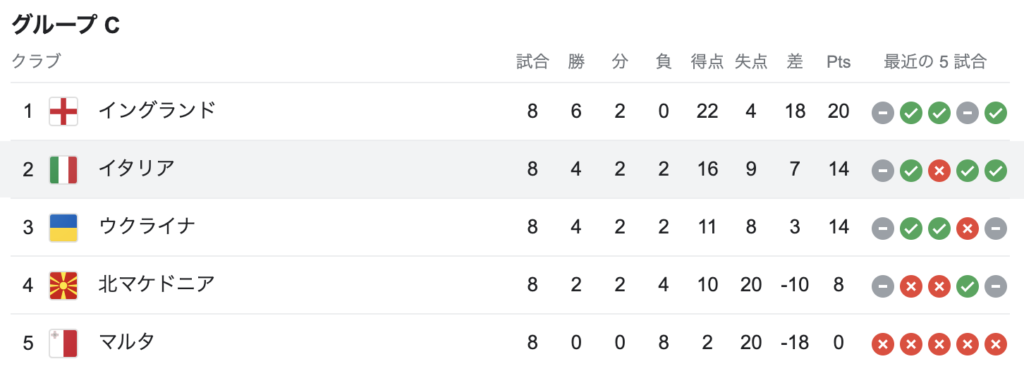Click the Malta flag icon
Viewport: 1024px width, 371px height.
pos(63,343)
